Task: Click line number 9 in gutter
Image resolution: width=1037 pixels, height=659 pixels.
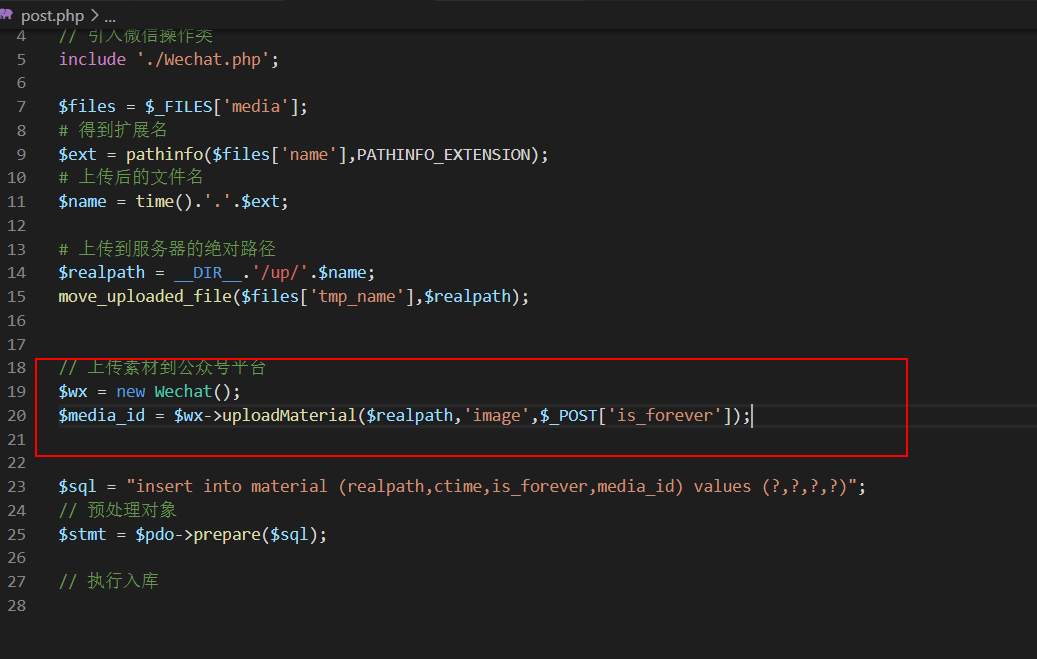Action: (x=21, y=154)
